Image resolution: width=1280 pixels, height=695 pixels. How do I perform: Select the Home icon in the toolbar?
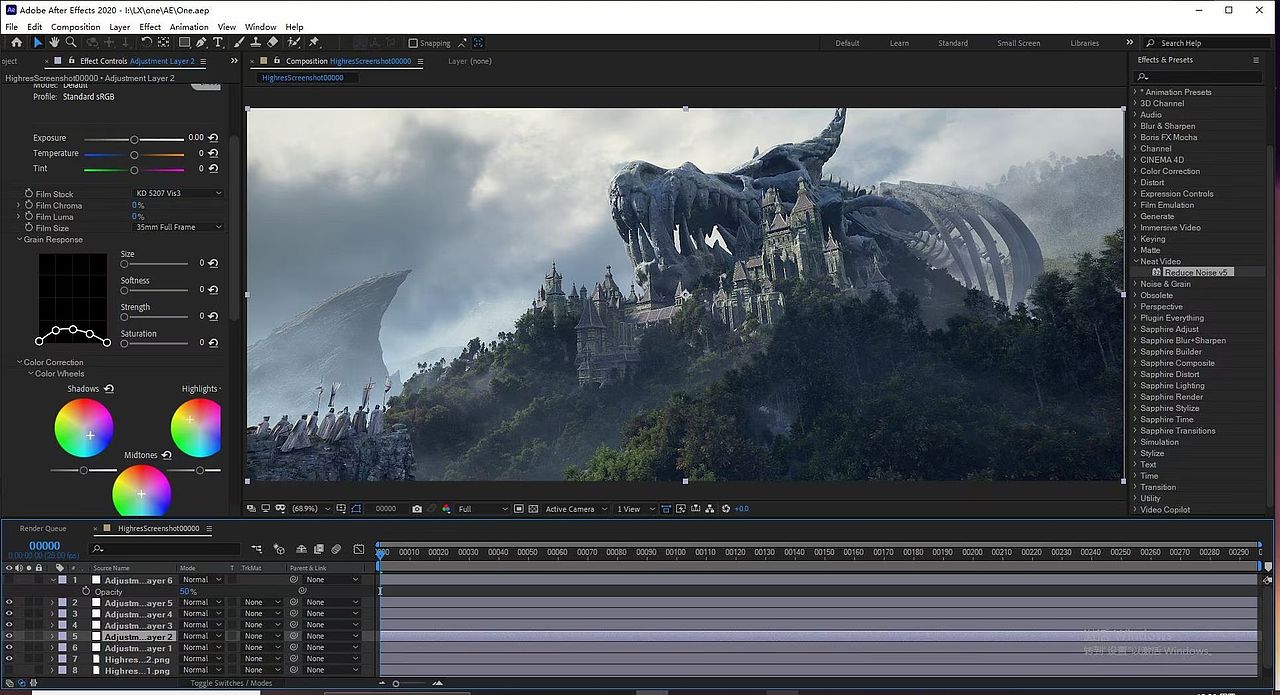16,43
